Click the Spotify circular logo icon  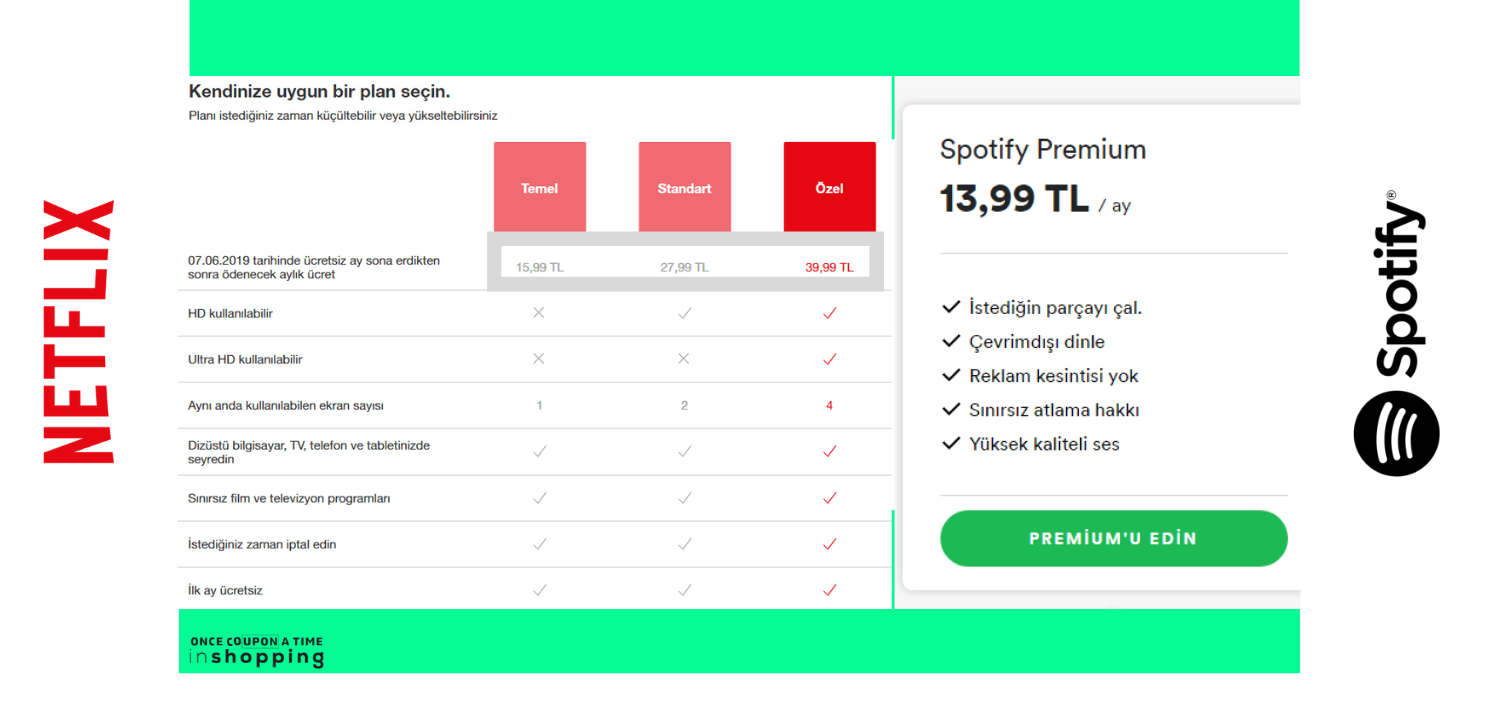1397,433
